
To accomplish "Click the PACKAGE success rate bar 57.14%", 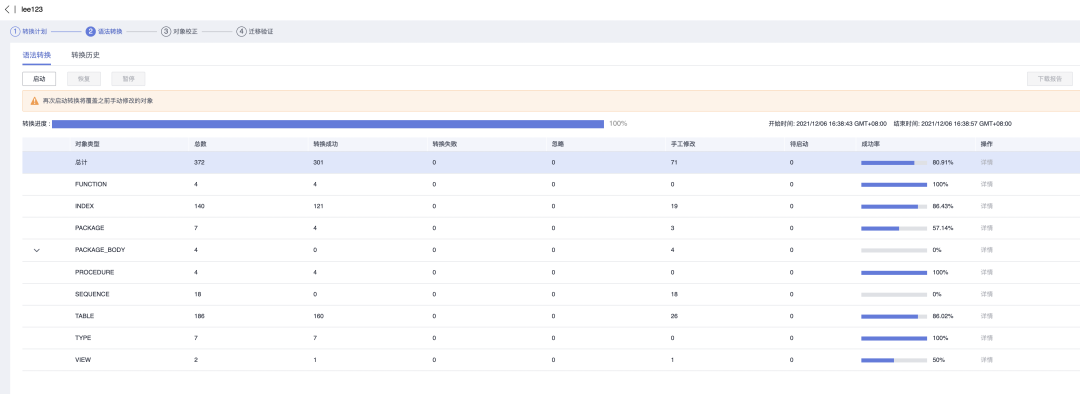I will [x=894, y=229].
